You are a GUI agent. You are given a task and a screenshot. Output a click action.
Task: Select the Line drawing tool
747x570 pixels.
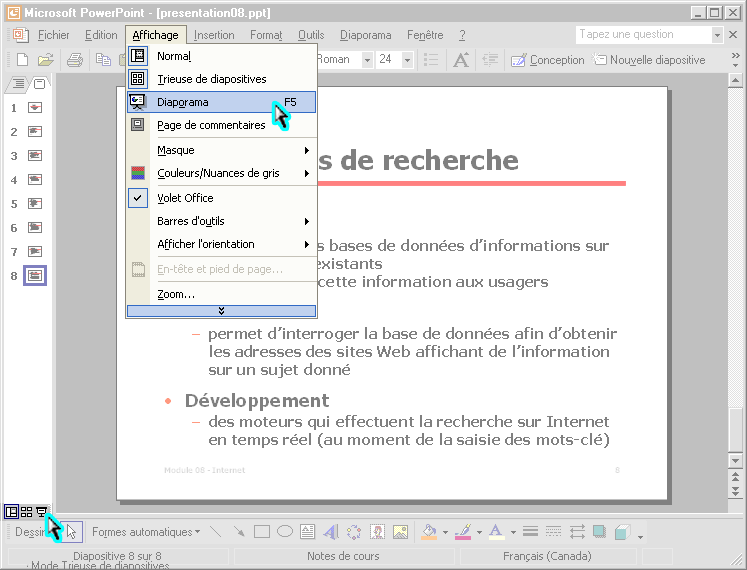[216, 532]
